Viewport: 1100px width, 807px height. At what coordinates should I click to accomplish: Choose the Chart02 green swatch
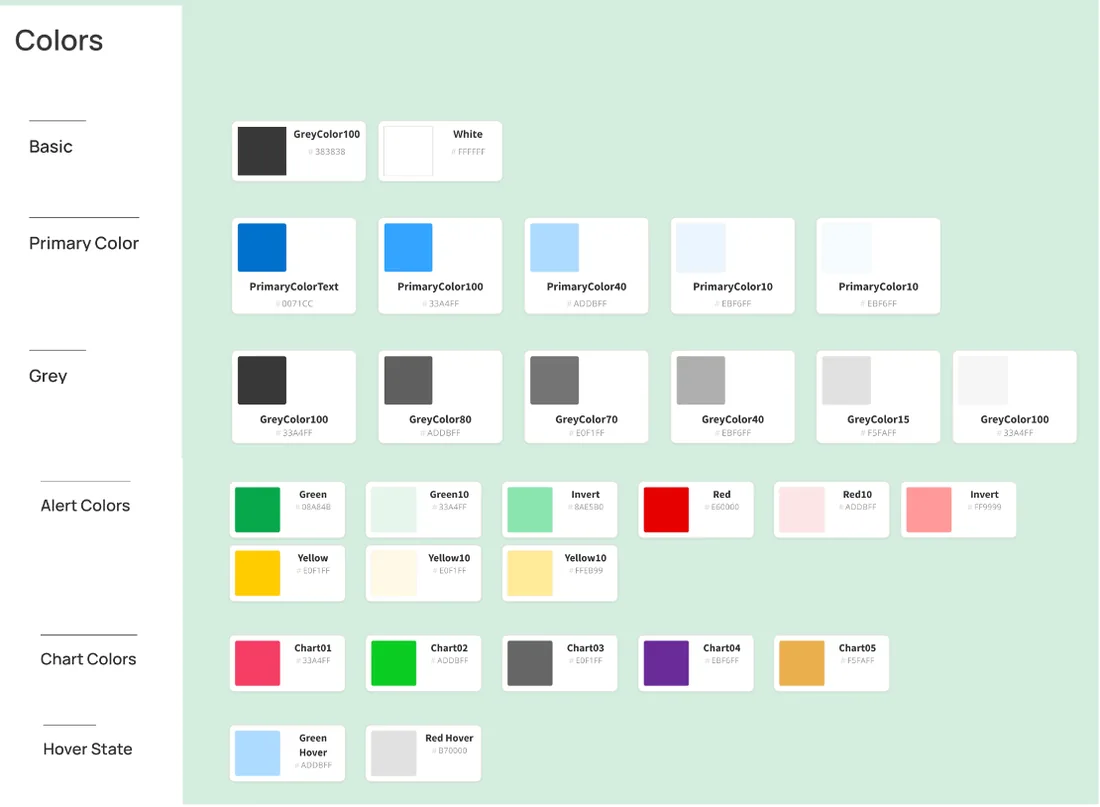pos(394,663)
